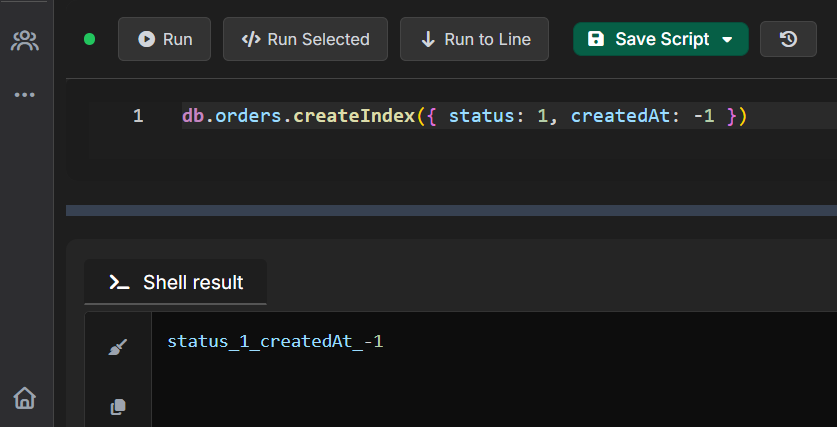The image size is (837, 427).
Task: Click the status_1_createdAt_-1 result text
Action: 275,341
